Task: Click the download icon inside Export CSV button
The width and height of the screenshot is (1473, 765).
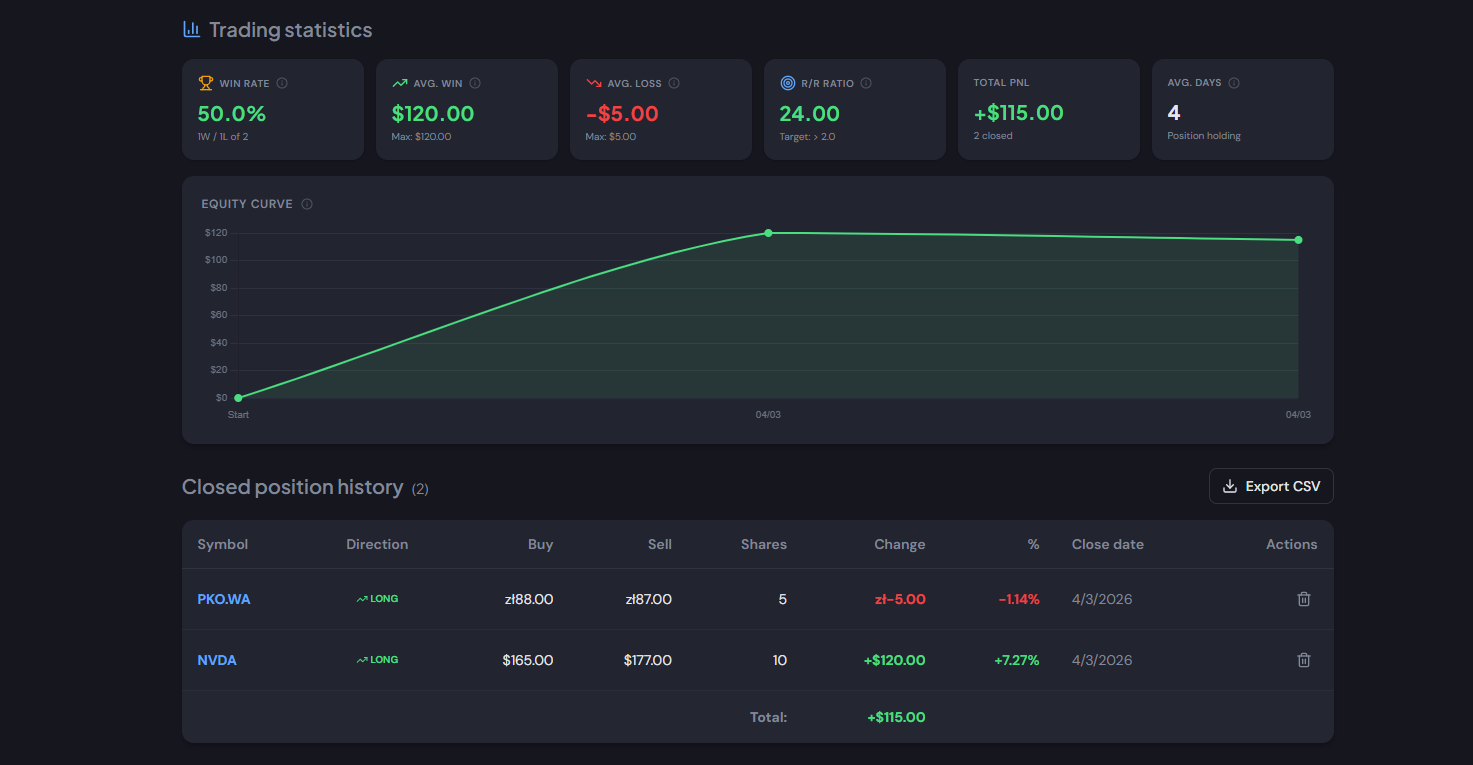Action: click(x=1229, y=485)
